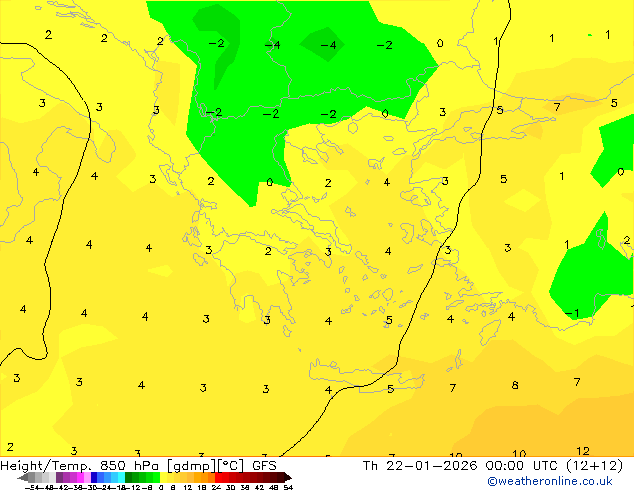
Task: Select the dark purple legend swatch
Action: [x=59, y=477]
